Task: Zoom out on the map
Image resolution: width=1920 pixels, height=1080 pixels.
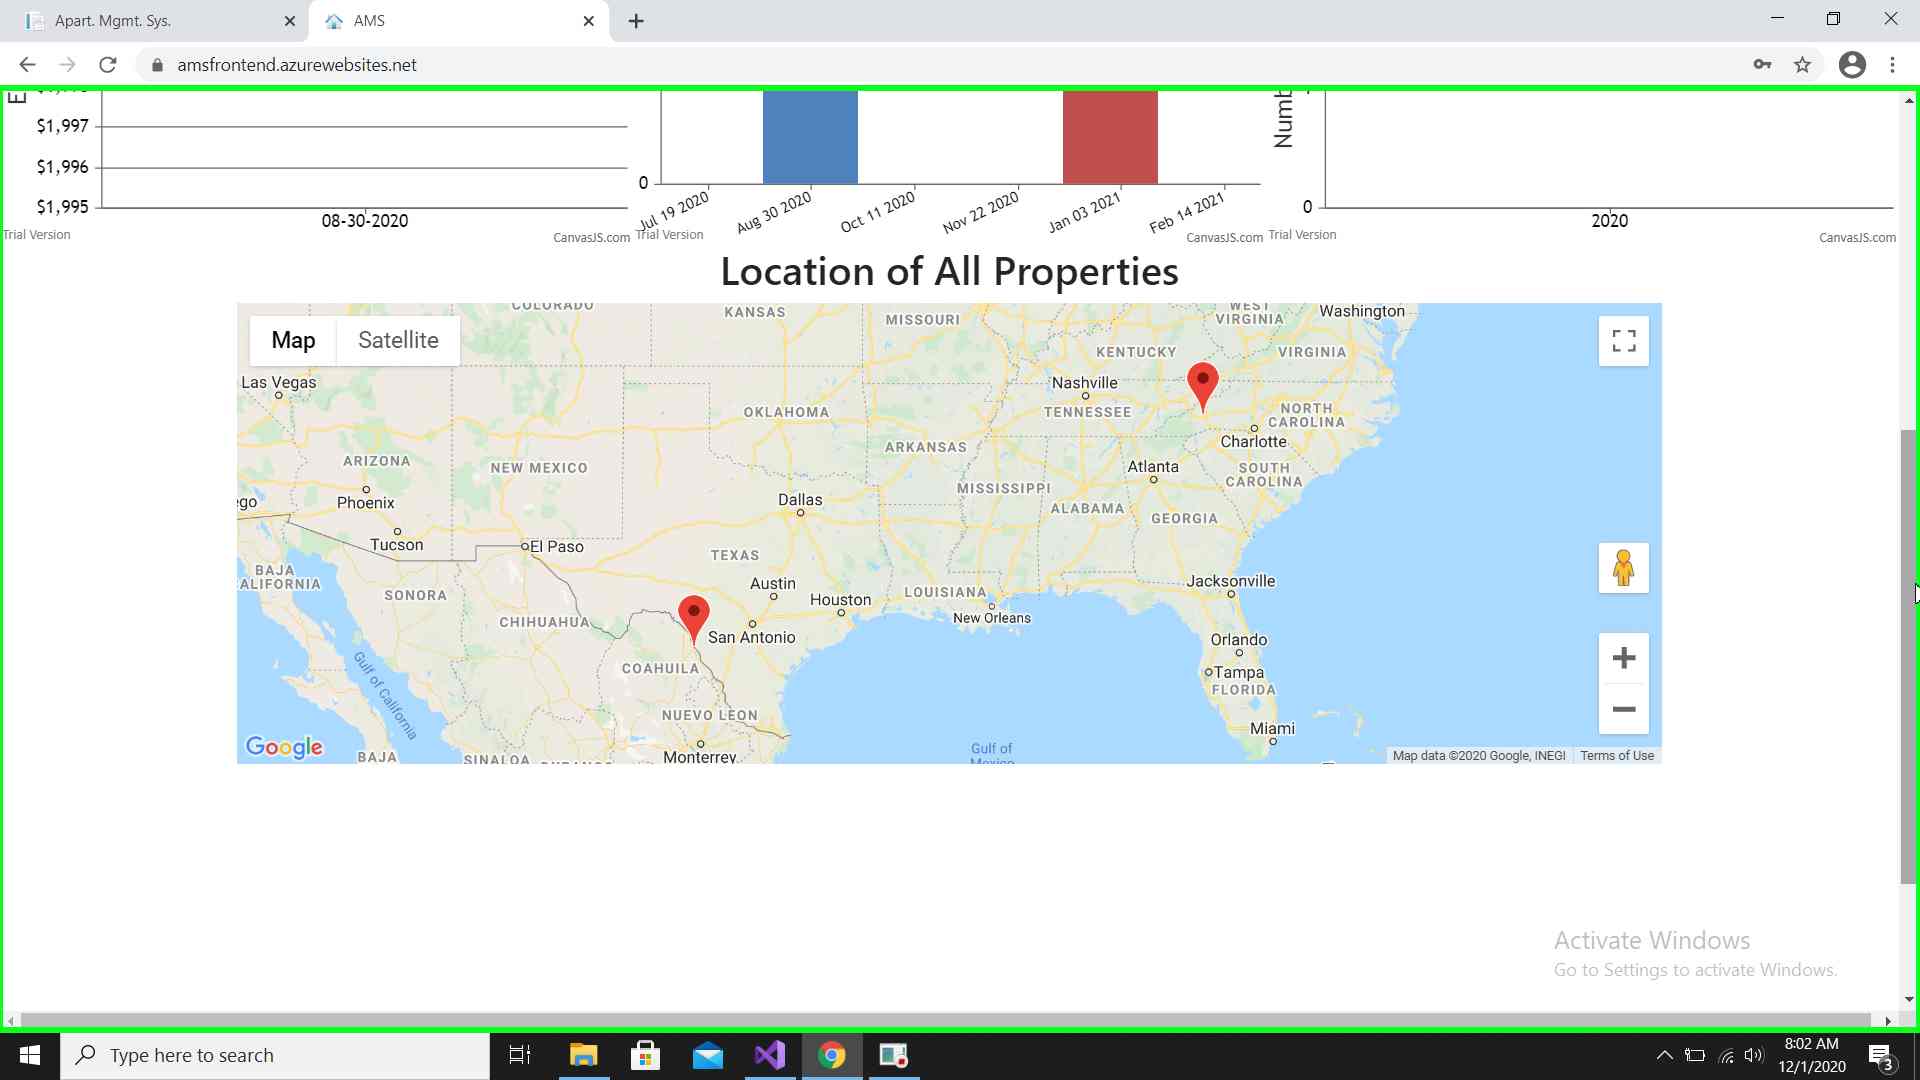Action: (1624, 709)
